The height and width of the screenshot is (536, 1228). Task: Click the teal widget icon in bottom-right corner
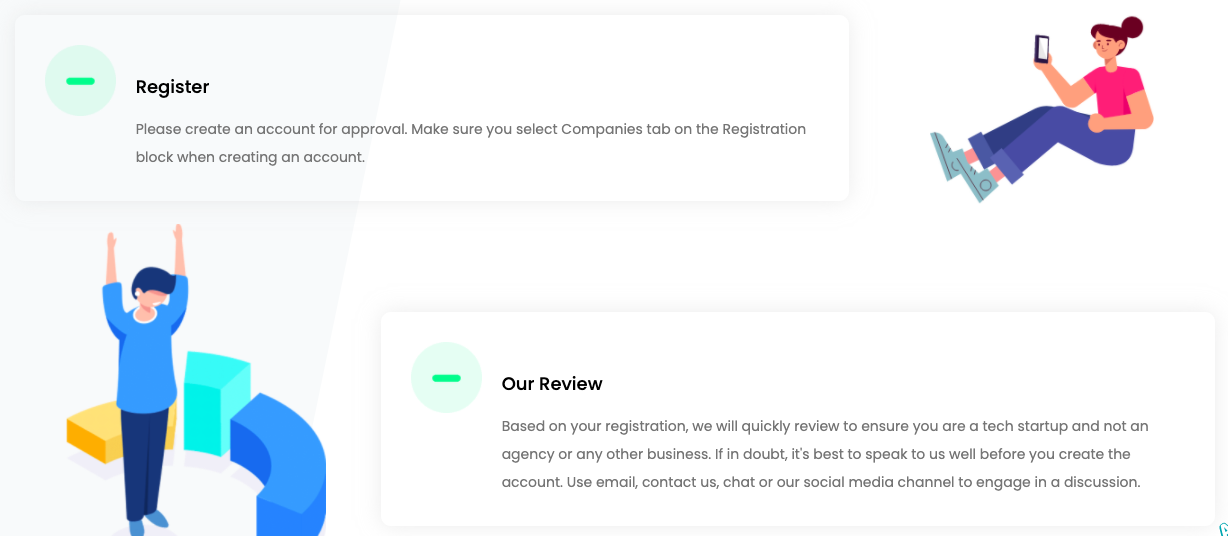point(1223,529)
